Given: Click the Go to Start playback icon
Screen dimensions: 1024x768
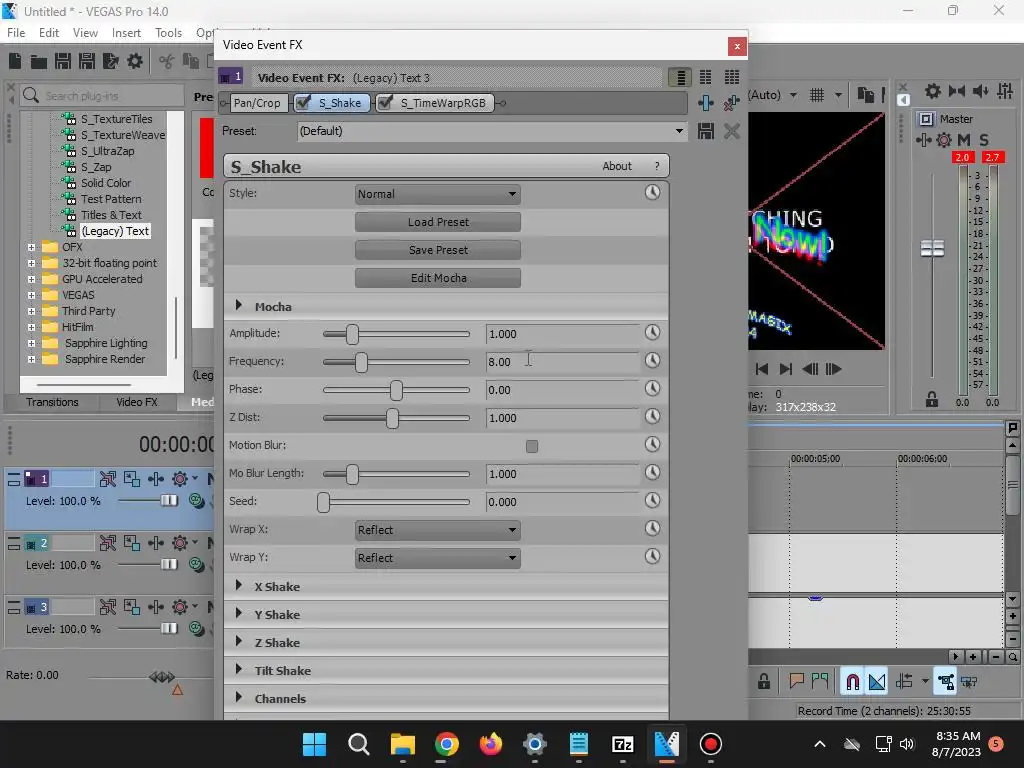Looking at the screenshot, I should click(761, 369).
